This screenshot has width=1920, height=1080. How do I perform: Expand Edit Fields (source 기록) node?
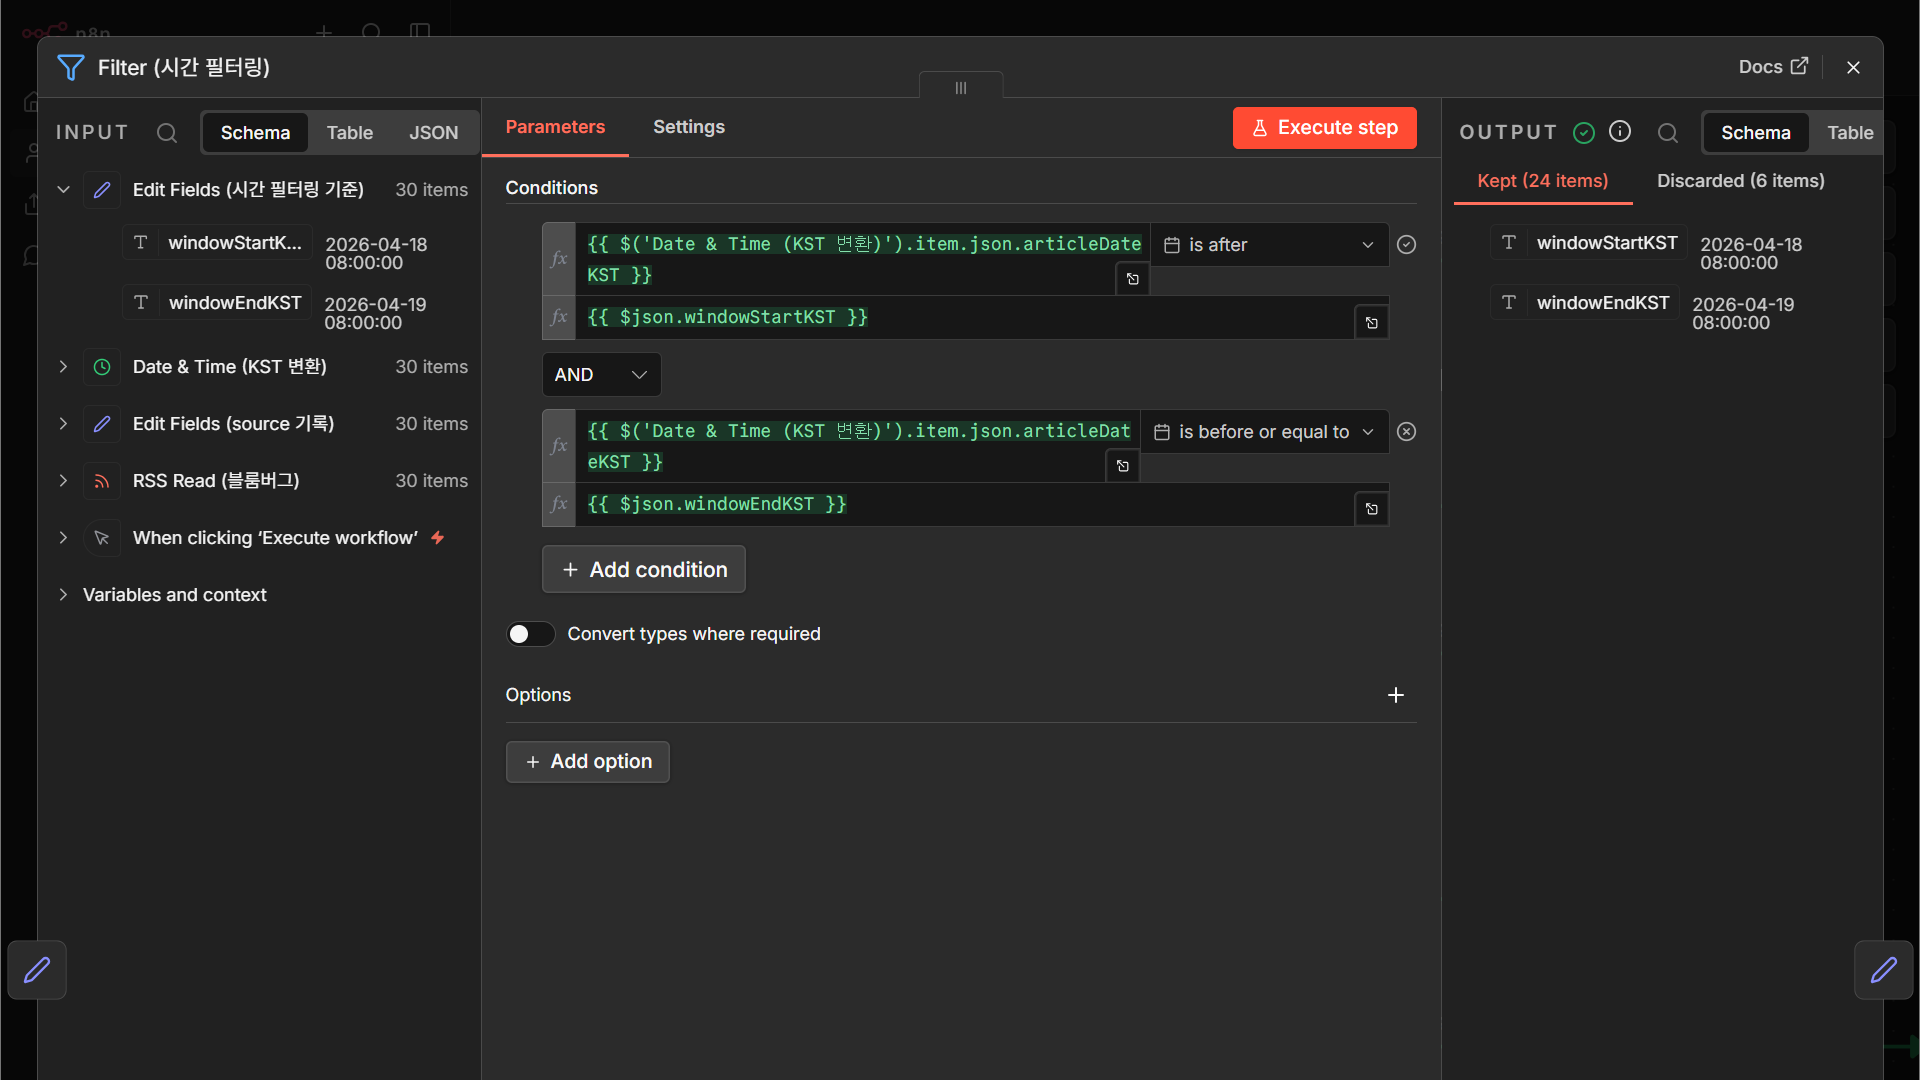pyautogui.click(x=63, y=424)
